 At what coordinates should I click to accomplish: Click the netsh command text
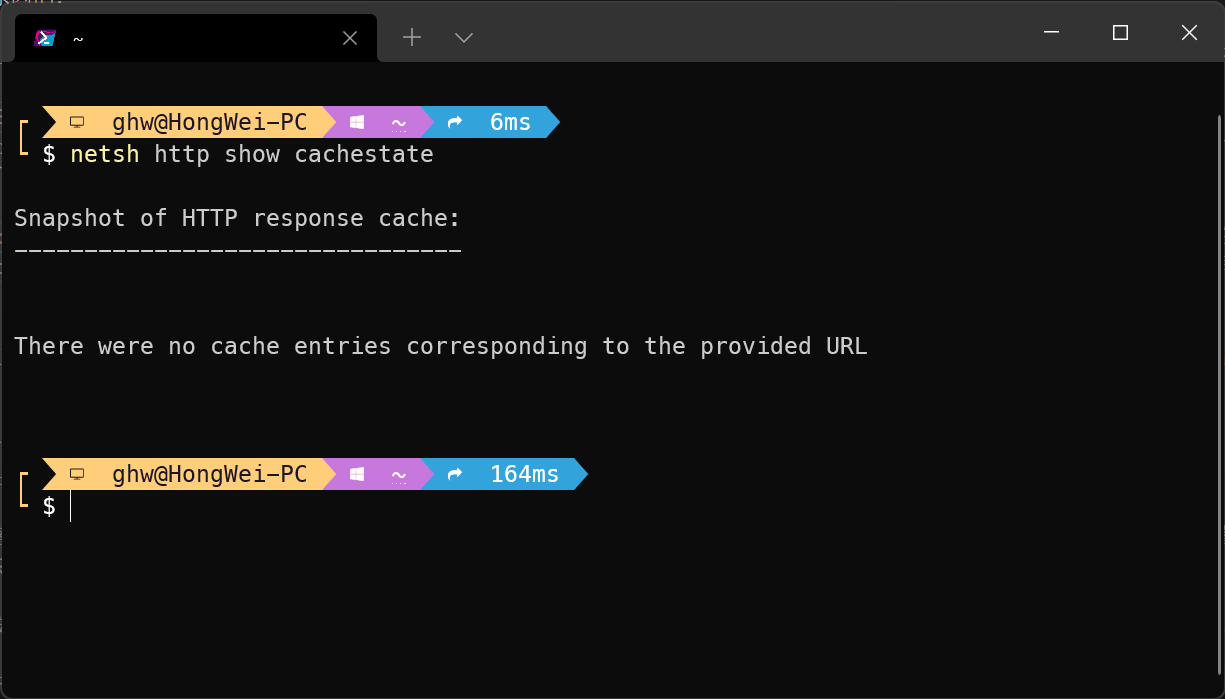[105, 154]
